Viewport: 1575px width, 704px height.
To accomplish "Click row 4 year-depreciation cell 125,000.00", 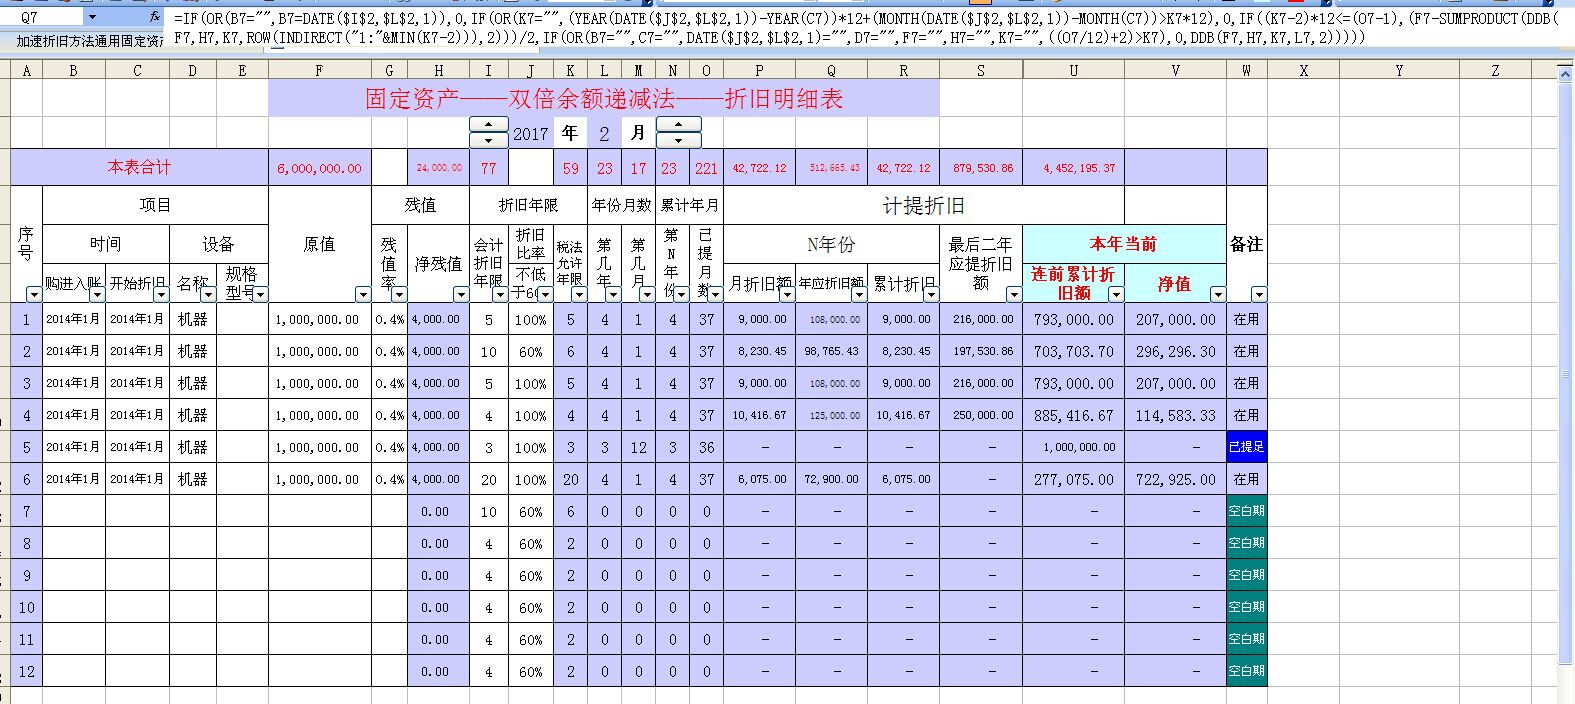I will (831, 415).
